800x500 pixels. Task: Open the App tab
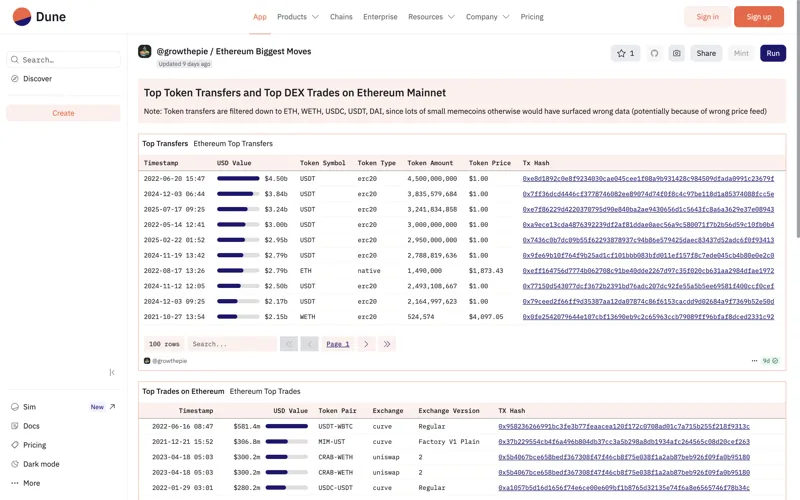pyautogui.click(x=260, y=17)
